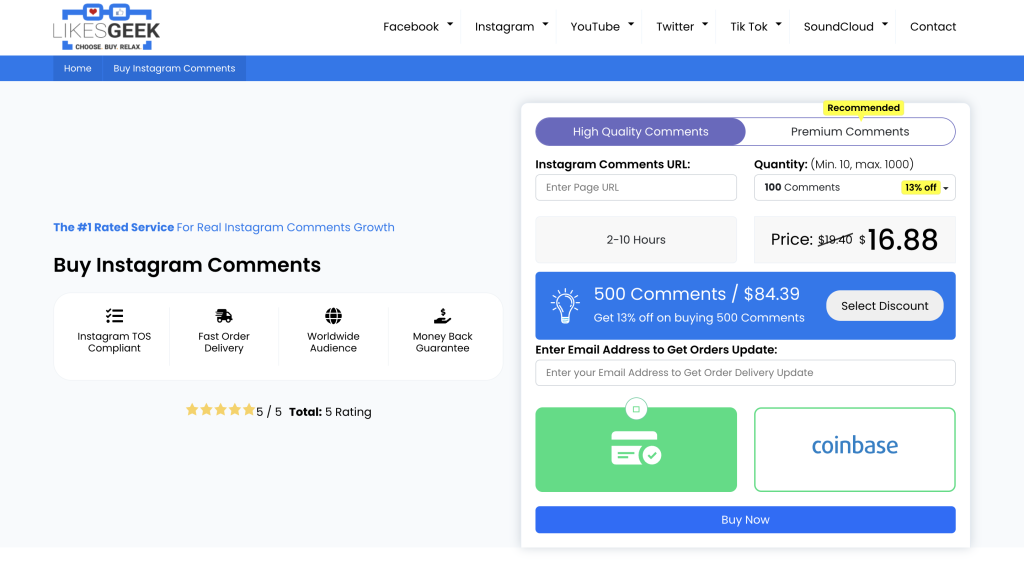Screen dimensions: 1024x582
Task: Click the Buy Now button
Action: (745, 519)
